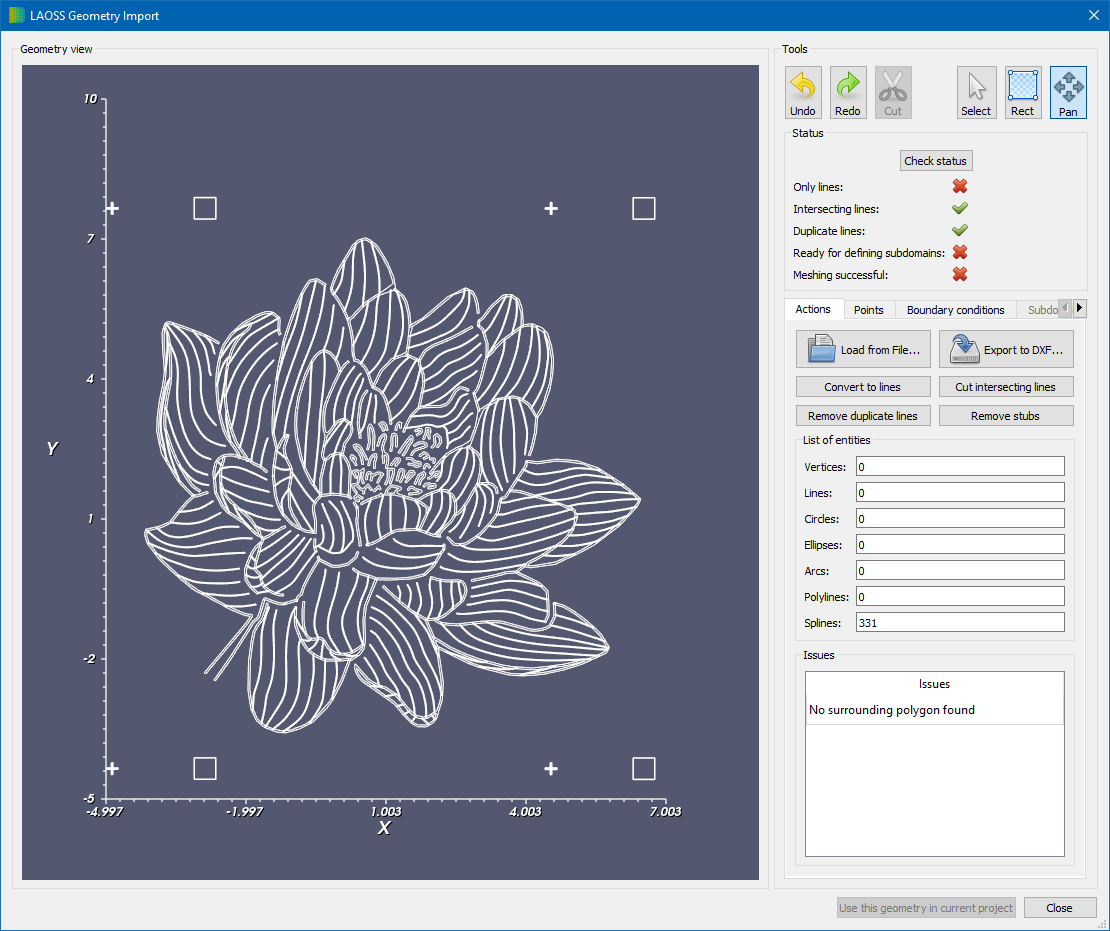The width and height of the screenshot is (1110, 931).
Task: Click the Undo arrow icon
Action: (x=803, y=91)
